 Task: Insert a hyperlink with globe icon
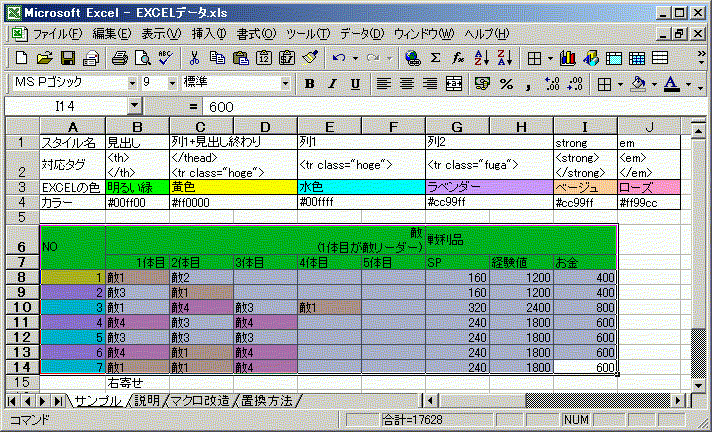412,58
